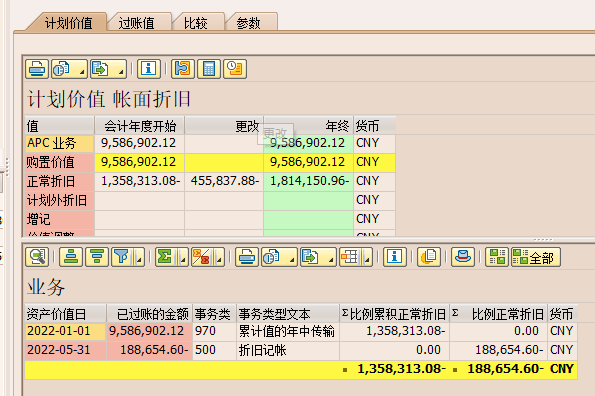Click the clock document icon in upper toolbar
Screen dimensions: 595x396
[x=235, y=69]
